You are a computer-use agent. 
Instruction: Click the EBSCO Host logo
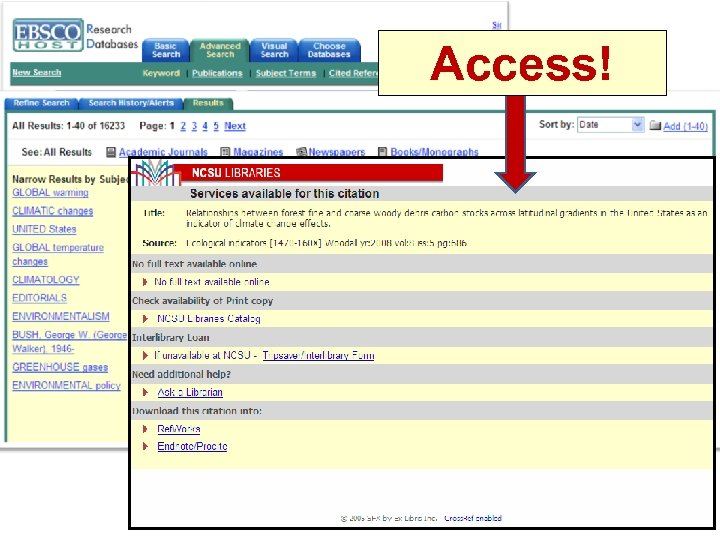coord(48,35)
